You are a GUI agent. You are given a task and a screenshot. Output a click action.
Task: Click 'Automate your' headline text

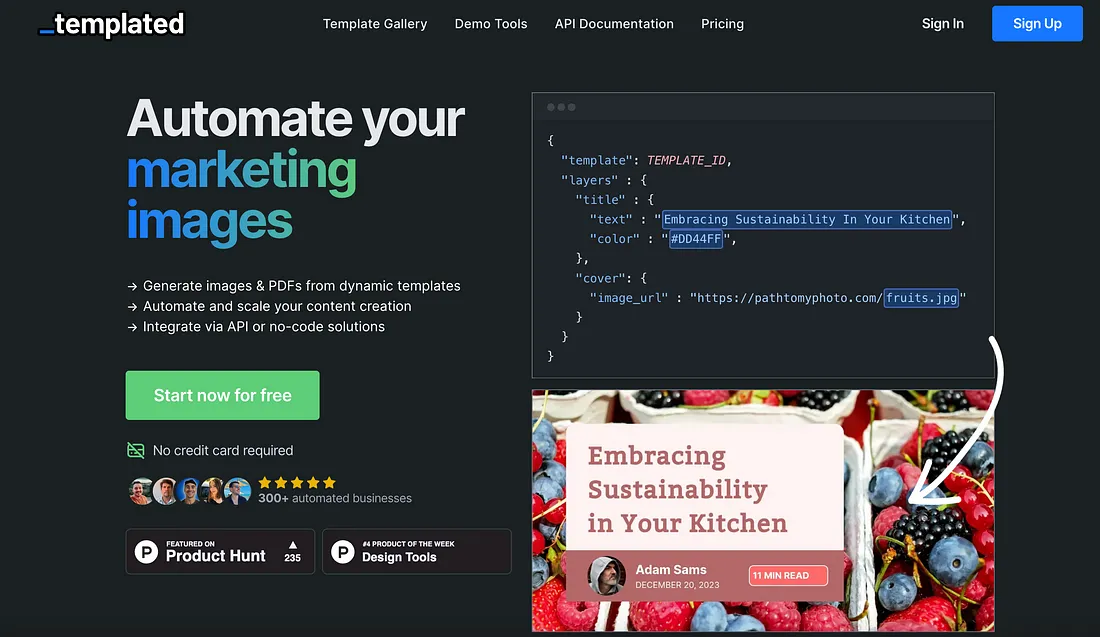295,118
